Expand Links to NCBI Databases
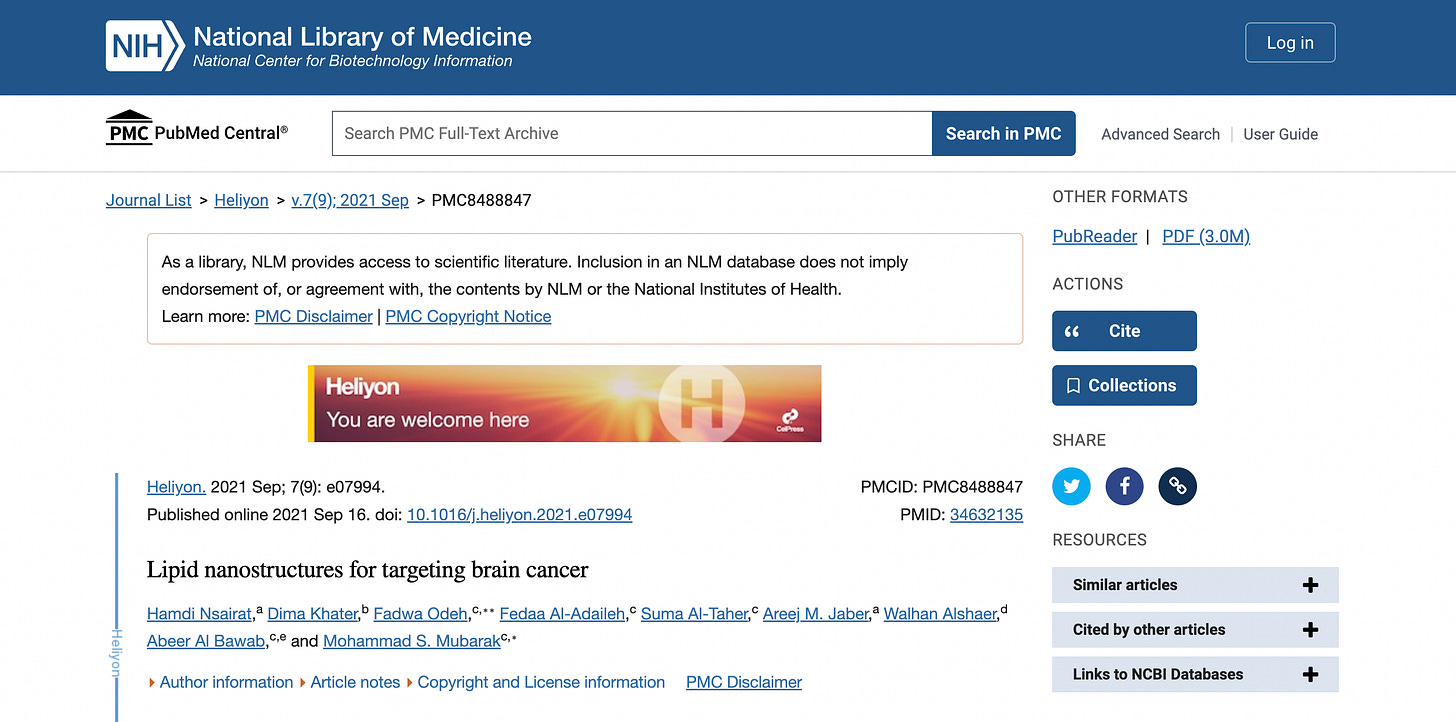The height and width of the screenshot is (722, 1456). (1194, 674)
